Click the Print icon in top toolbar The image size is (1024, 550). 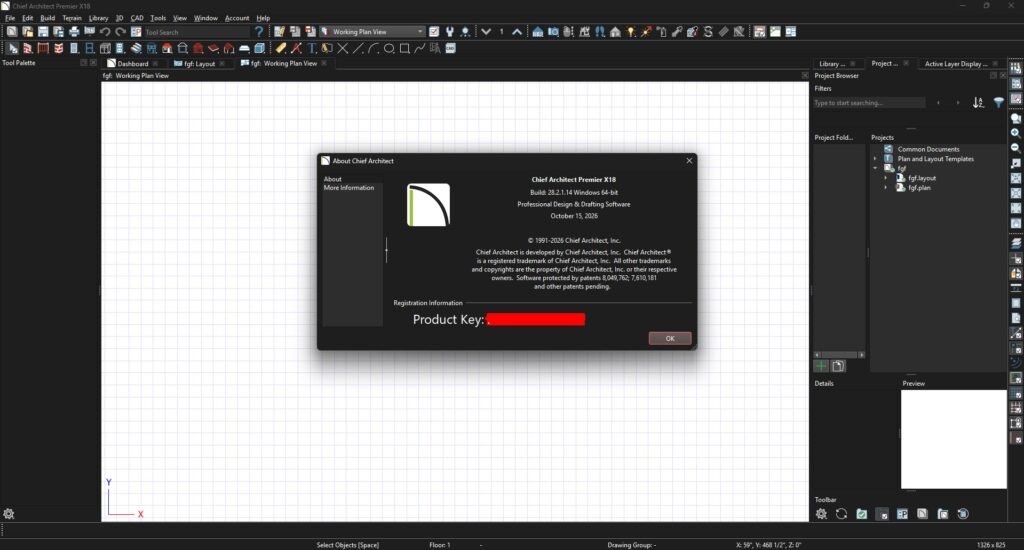pyautogui.click(x=74, y=31)
